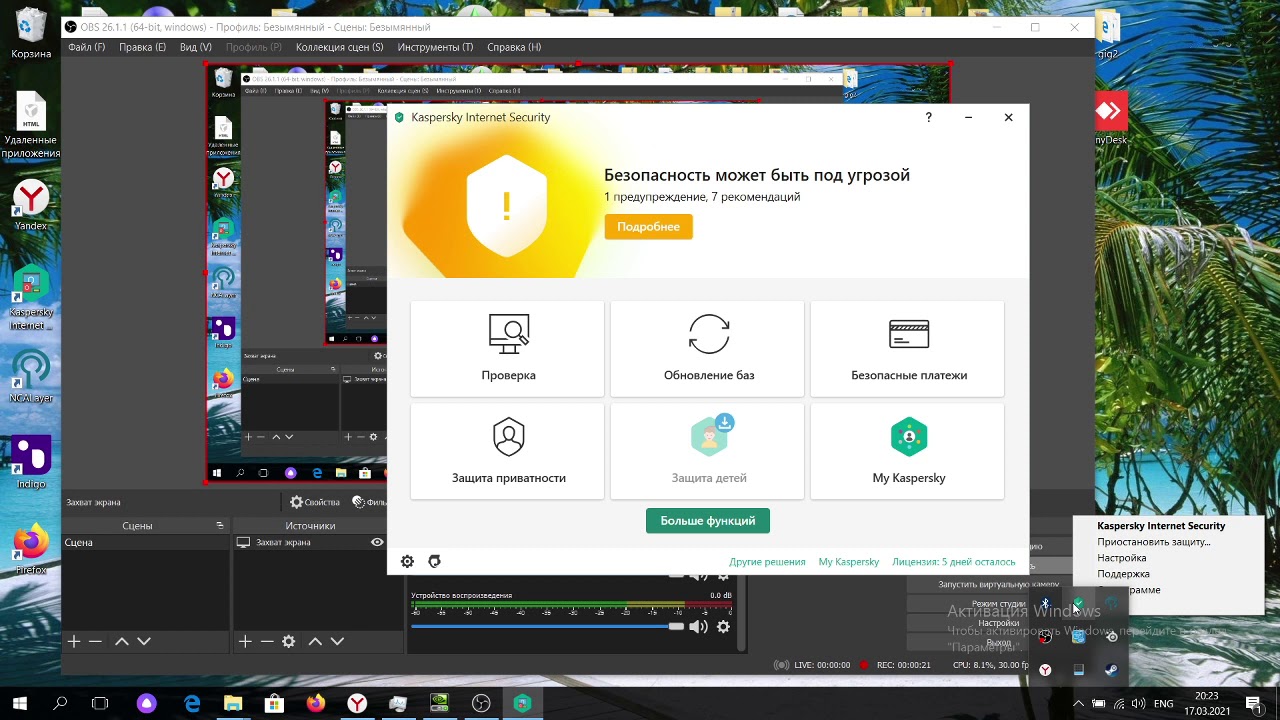This screenshot has width=1280, height=720.
Task: Open the notification center icon
Action: click(x=1253, y=704)
